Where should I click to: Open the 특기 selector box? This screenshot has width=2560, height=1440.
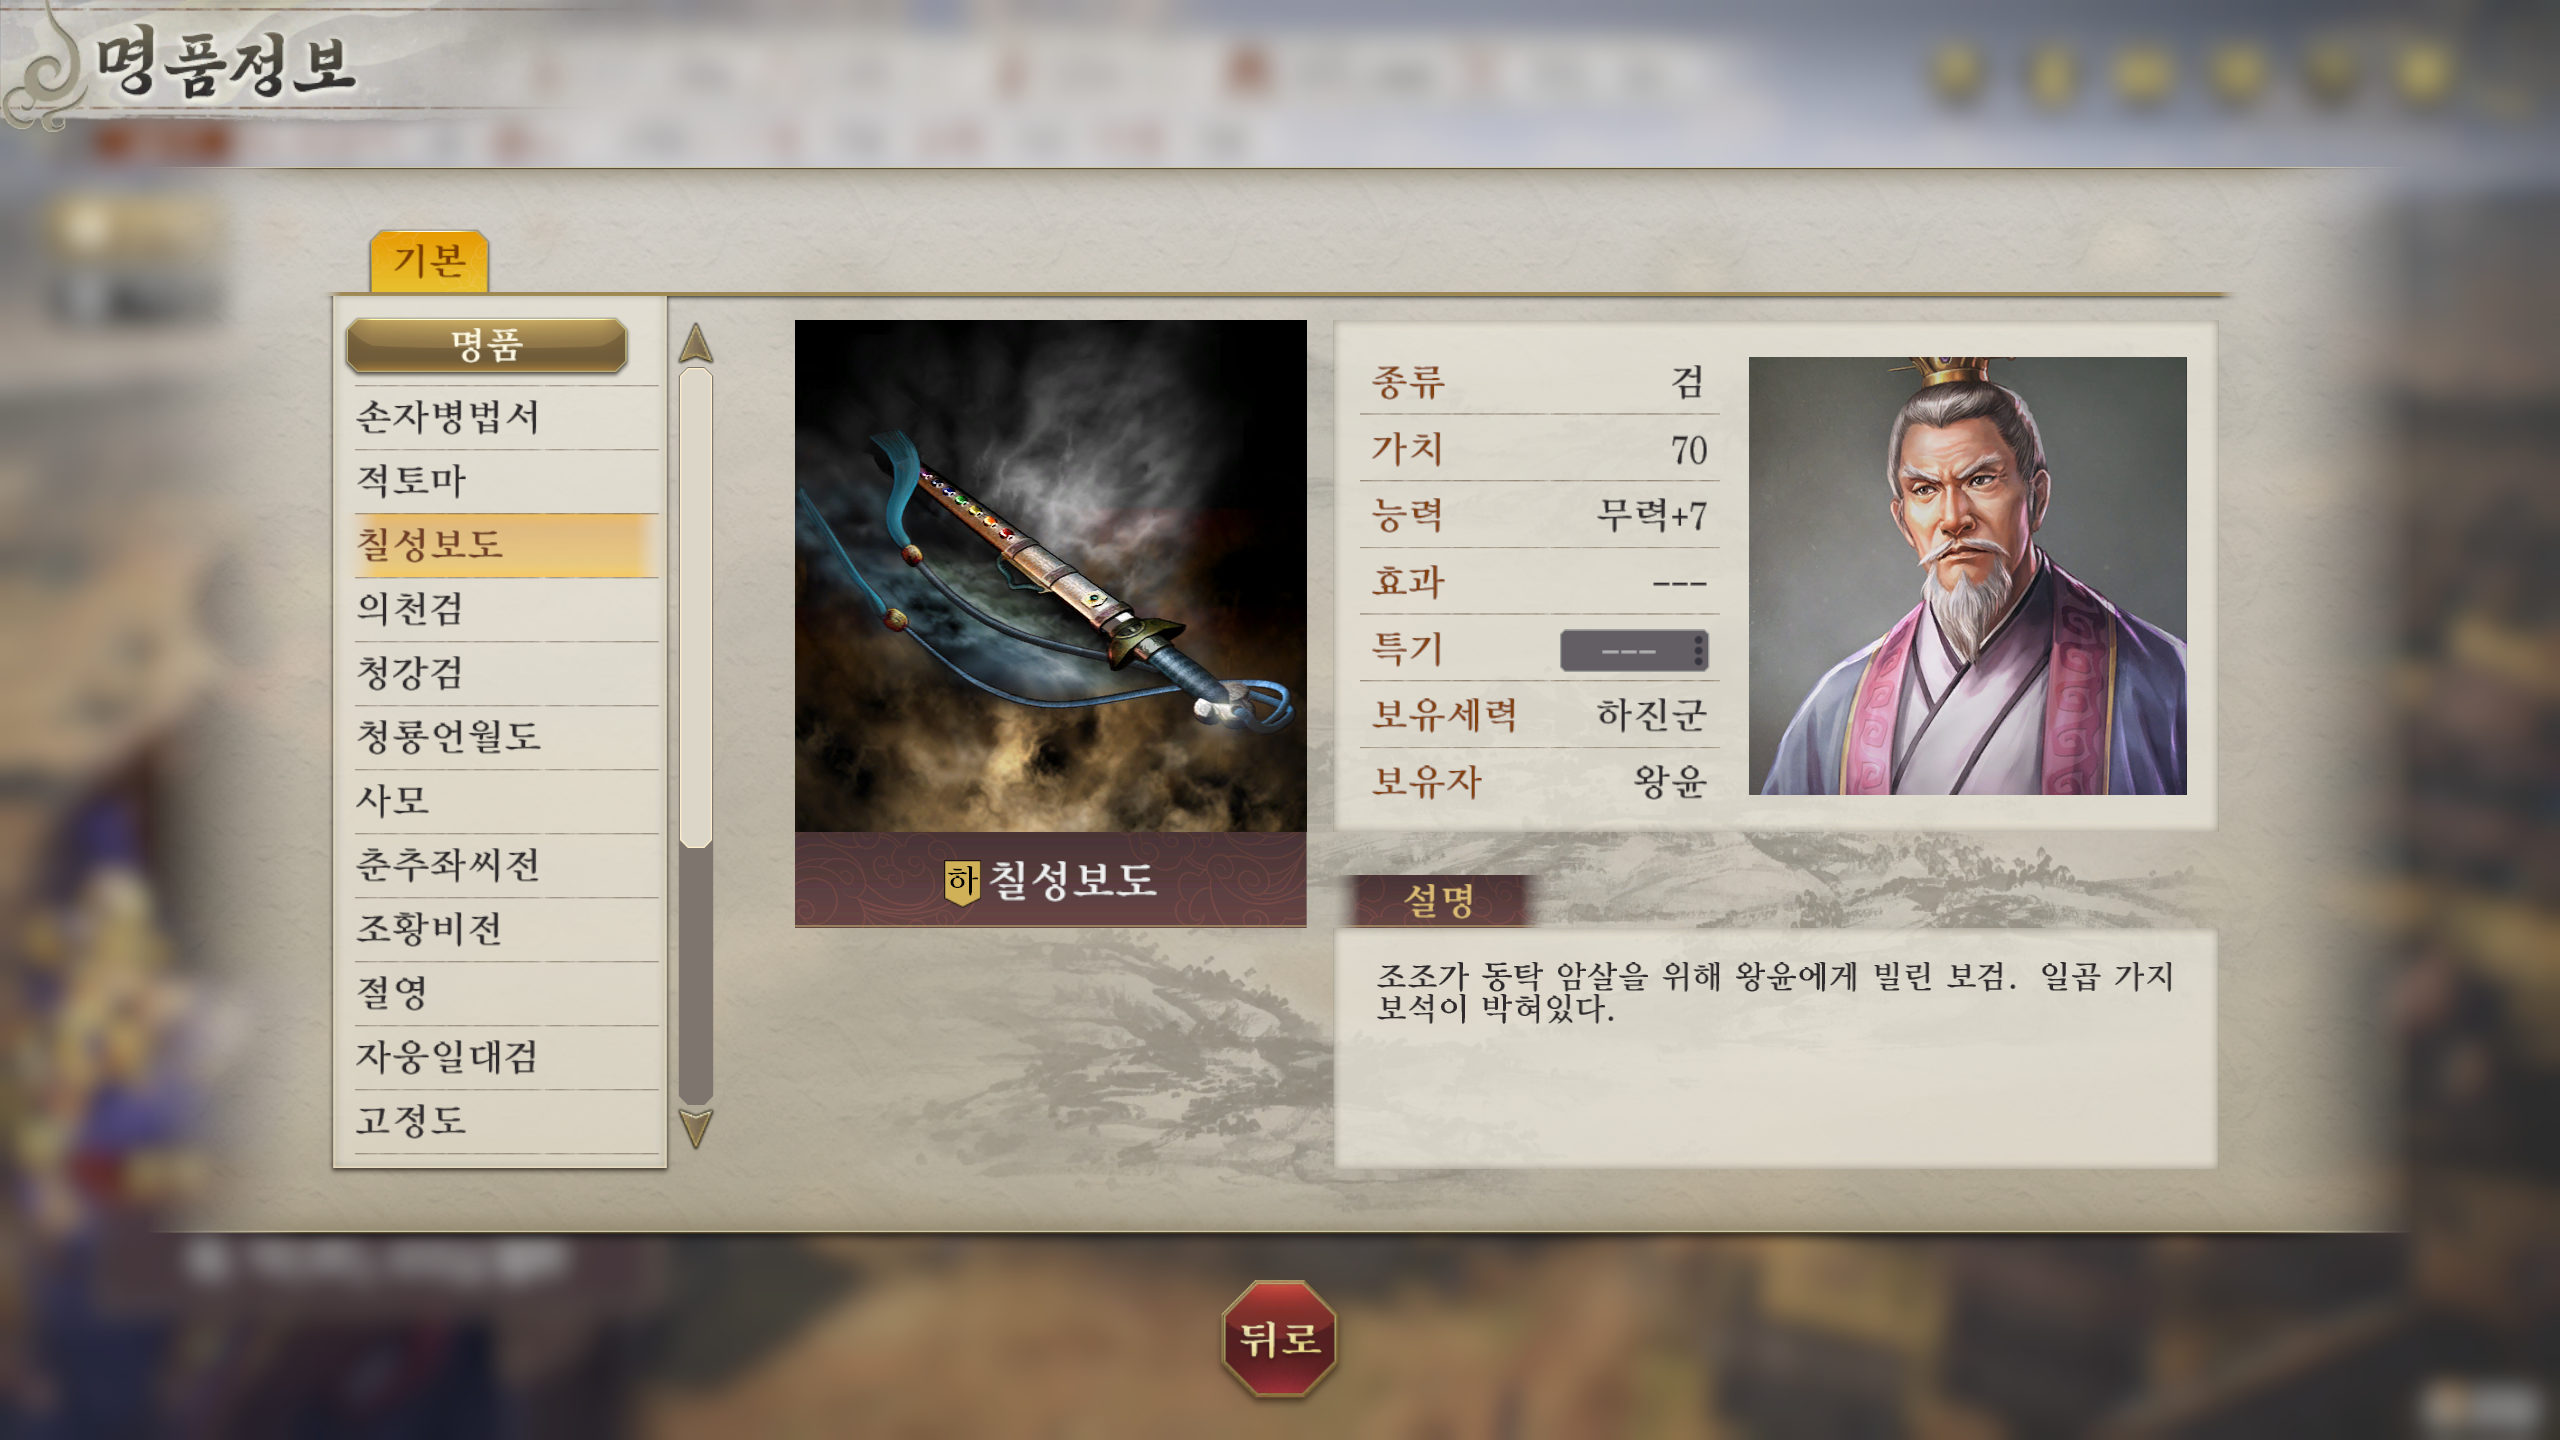(x=1633, y=651)
